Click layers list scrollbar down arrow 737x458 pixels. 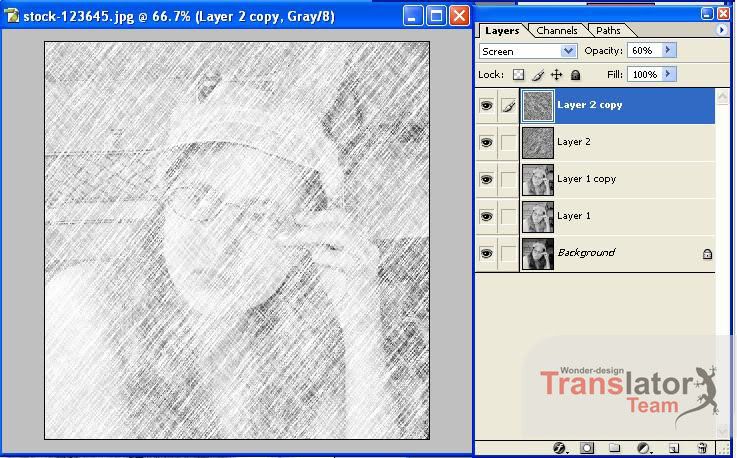click(722, 429)
